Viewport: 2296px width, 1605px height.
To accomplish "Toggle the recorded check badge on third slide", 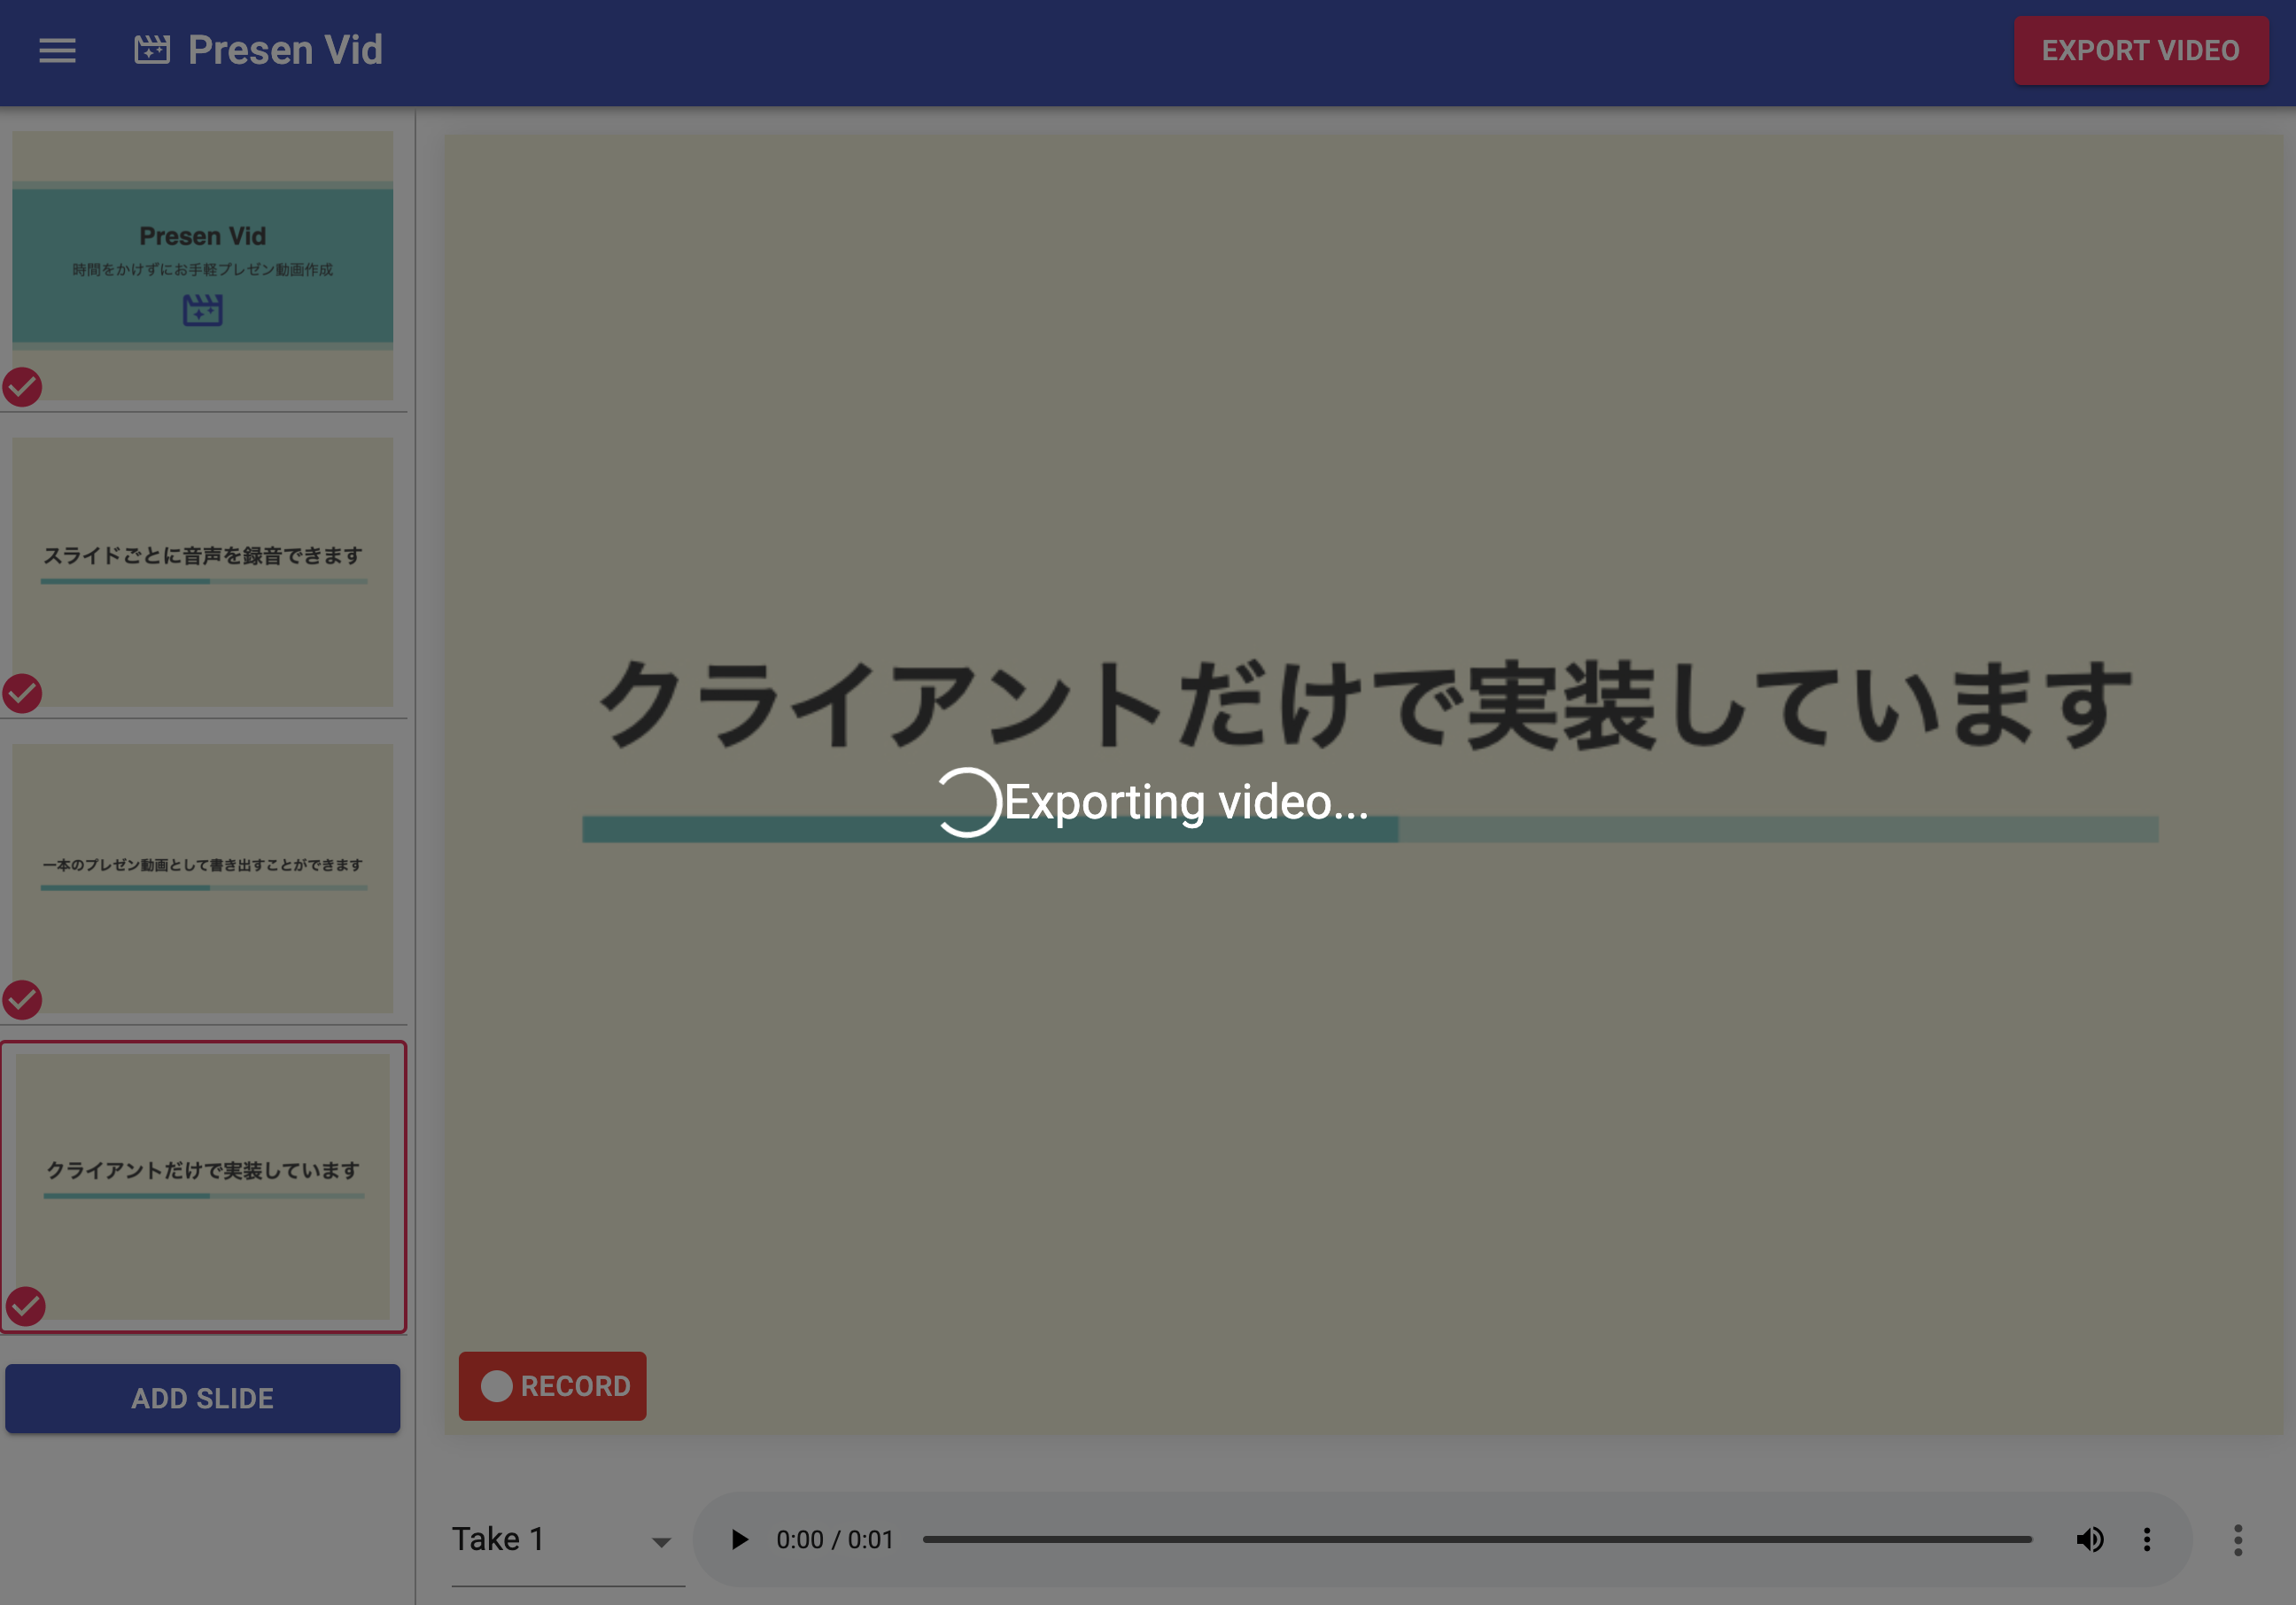I will click(x=23, y=999).
